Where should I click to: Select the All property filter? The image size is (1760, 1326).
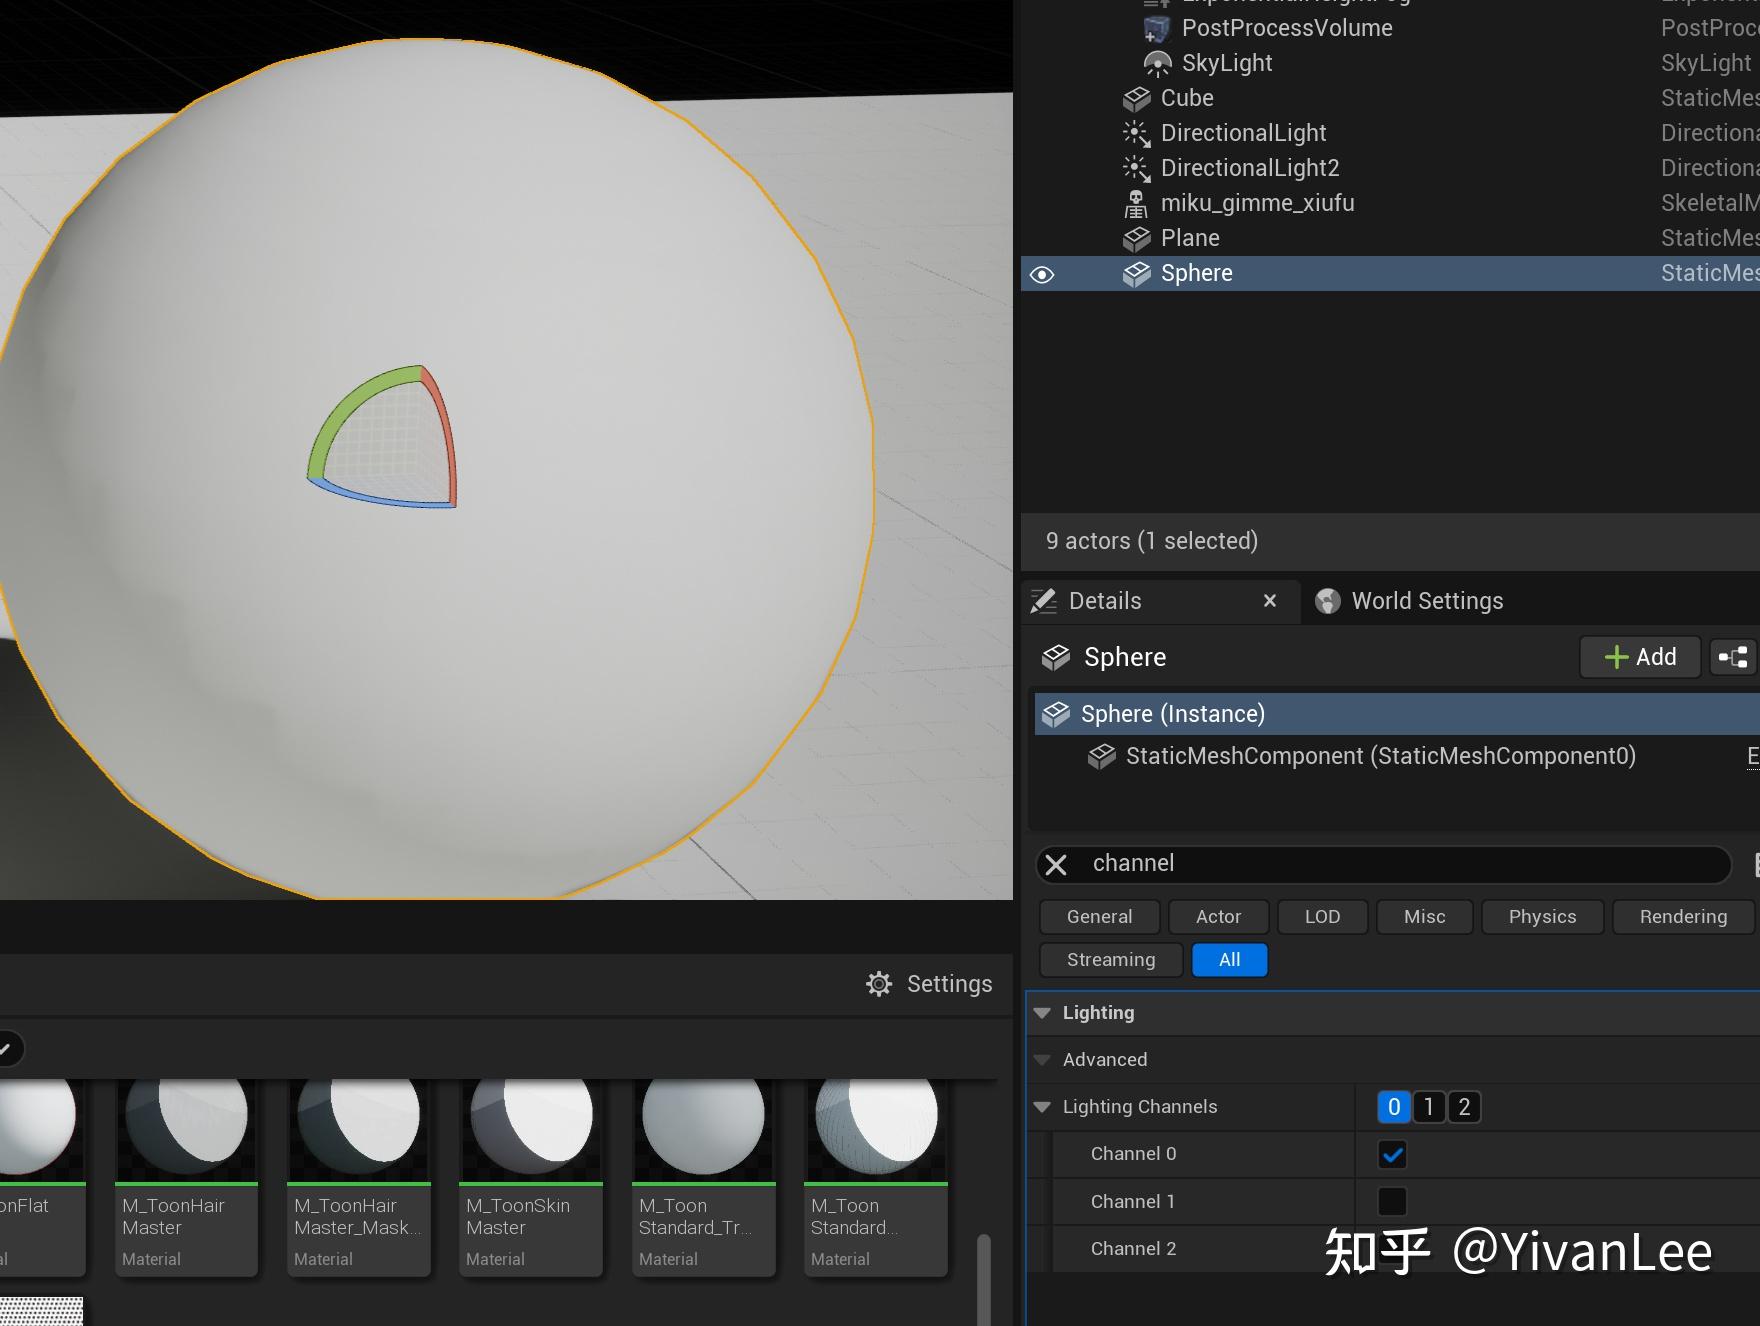[x=1230, y=960]
